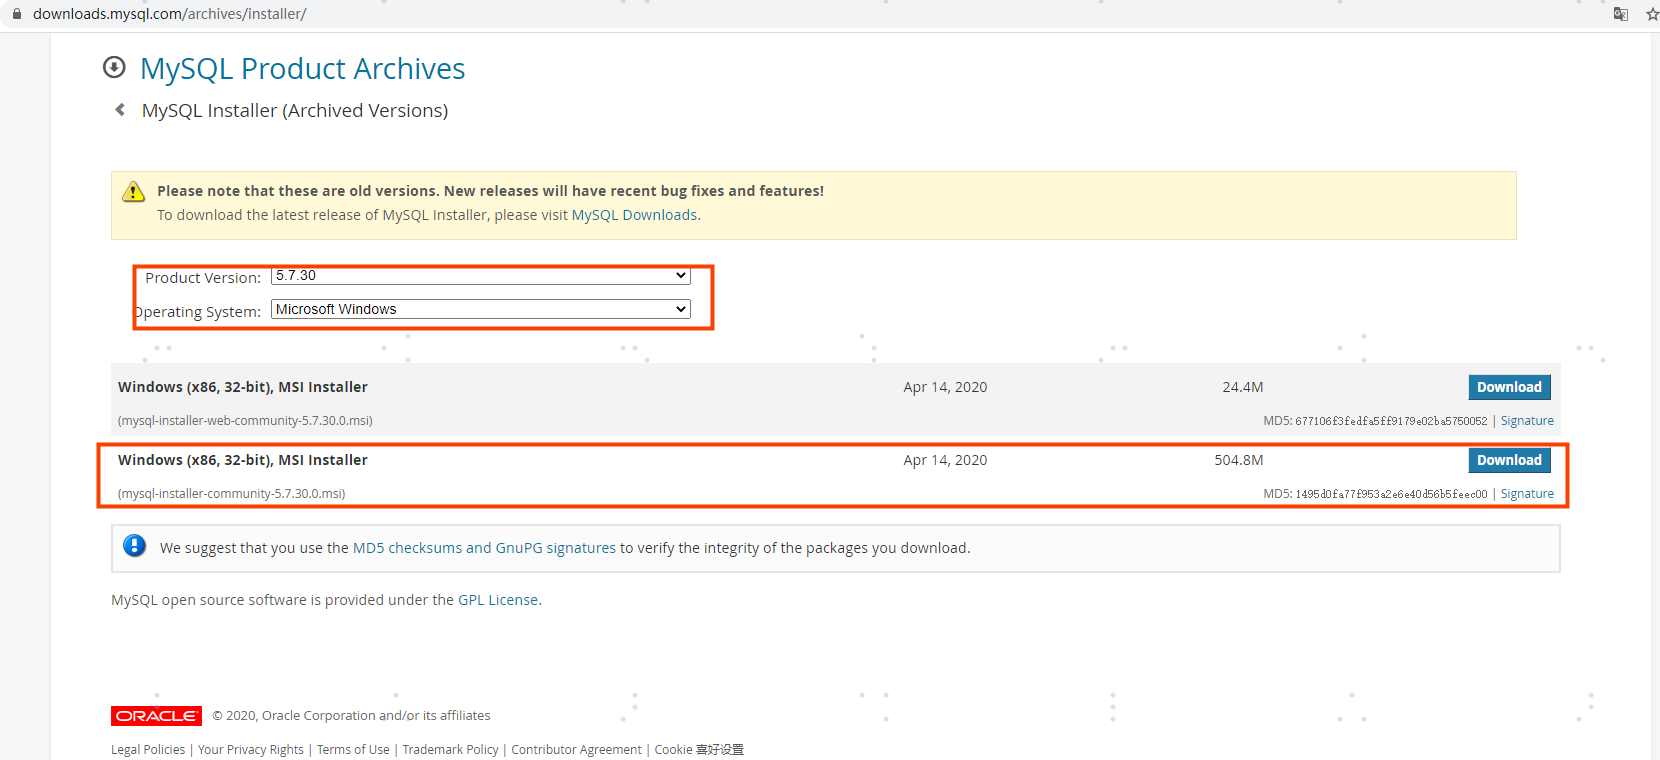Open Cookie 喜好设置 footer link
The image size is (1660, 760).
click(699, 750)
